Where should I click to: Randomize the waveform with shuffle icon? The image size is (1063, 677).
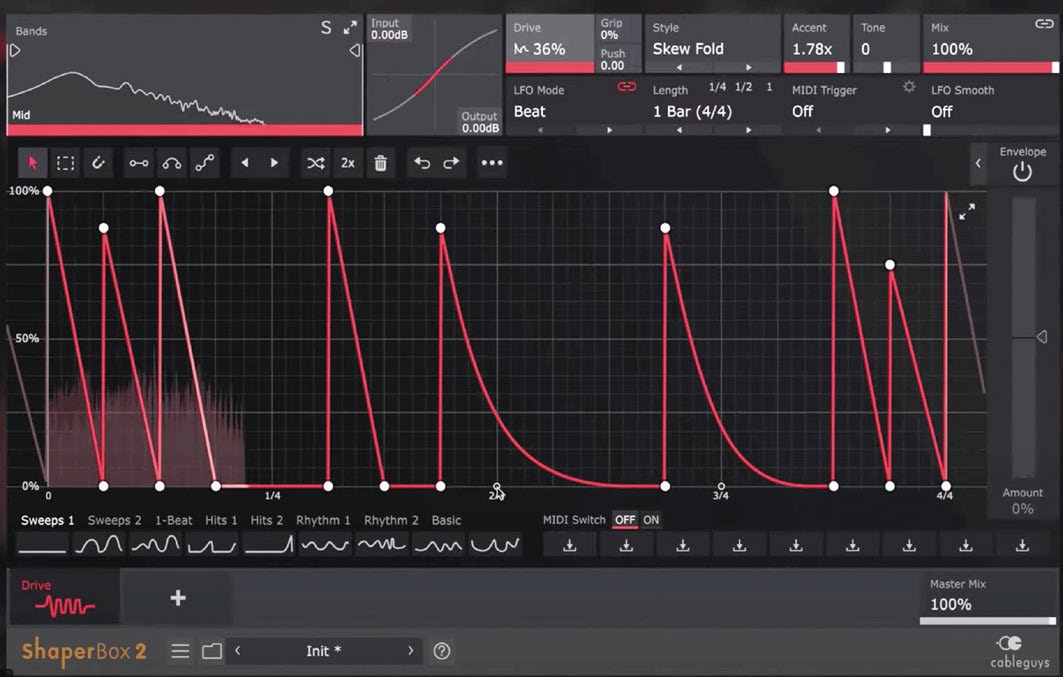tap(315, 163)
